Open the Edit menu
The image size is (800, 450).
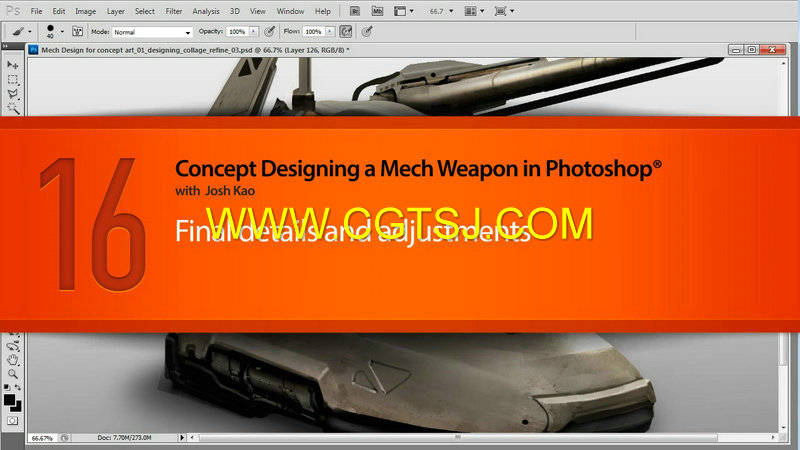[x=59, y=11]
